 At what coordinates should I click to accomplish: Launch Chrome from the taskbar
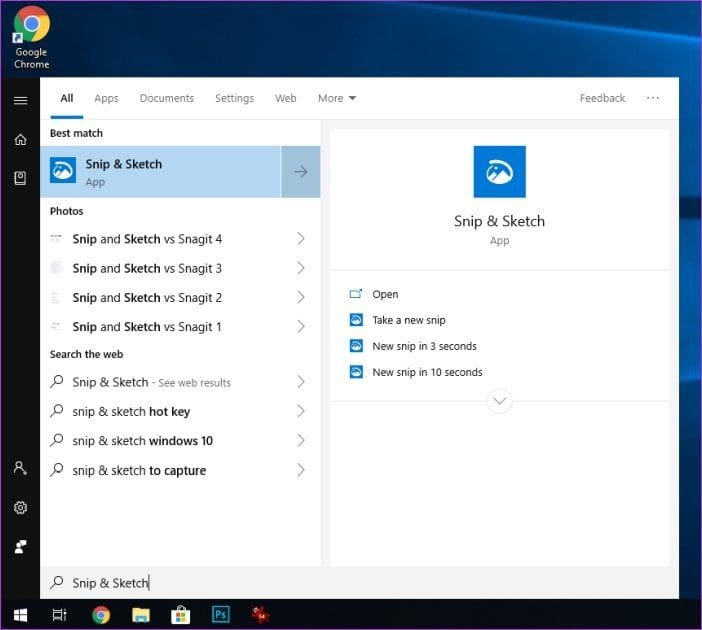(x=101, y=615)
